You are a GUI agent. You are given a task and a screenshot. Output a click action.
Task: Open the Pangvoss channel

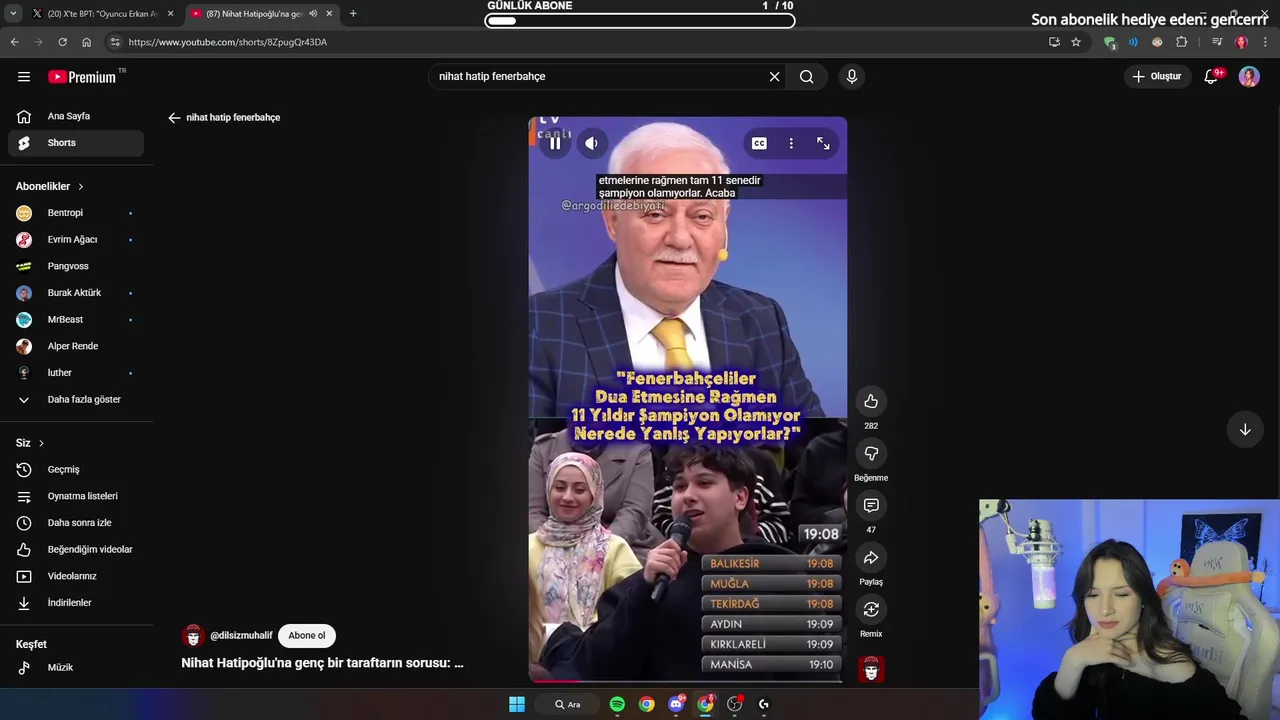(76, 266)
